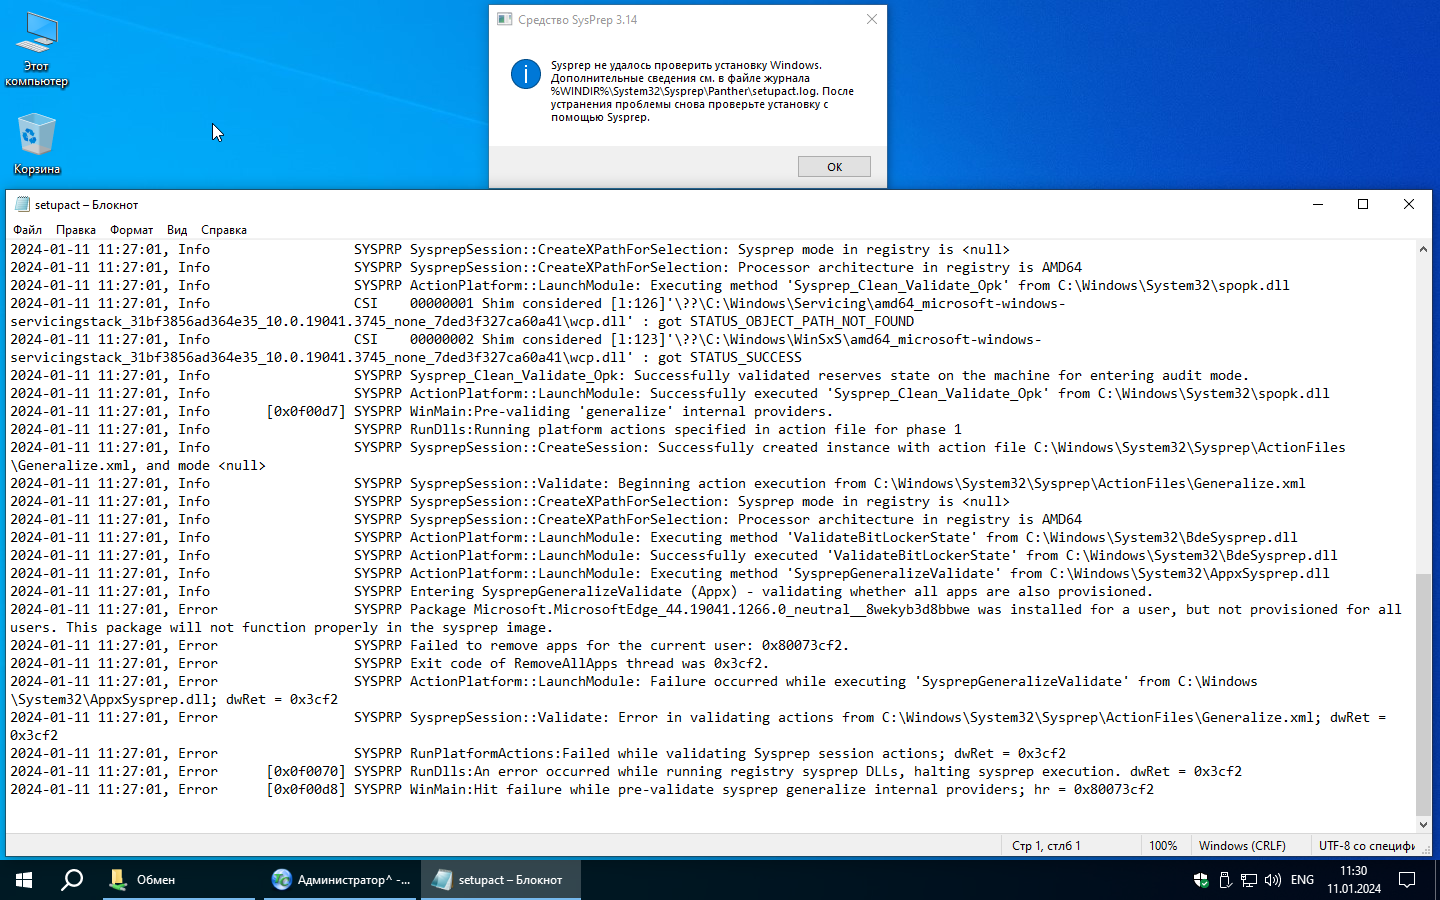
Task: Open the network tray icon
Action: [x=1249, y=880]
